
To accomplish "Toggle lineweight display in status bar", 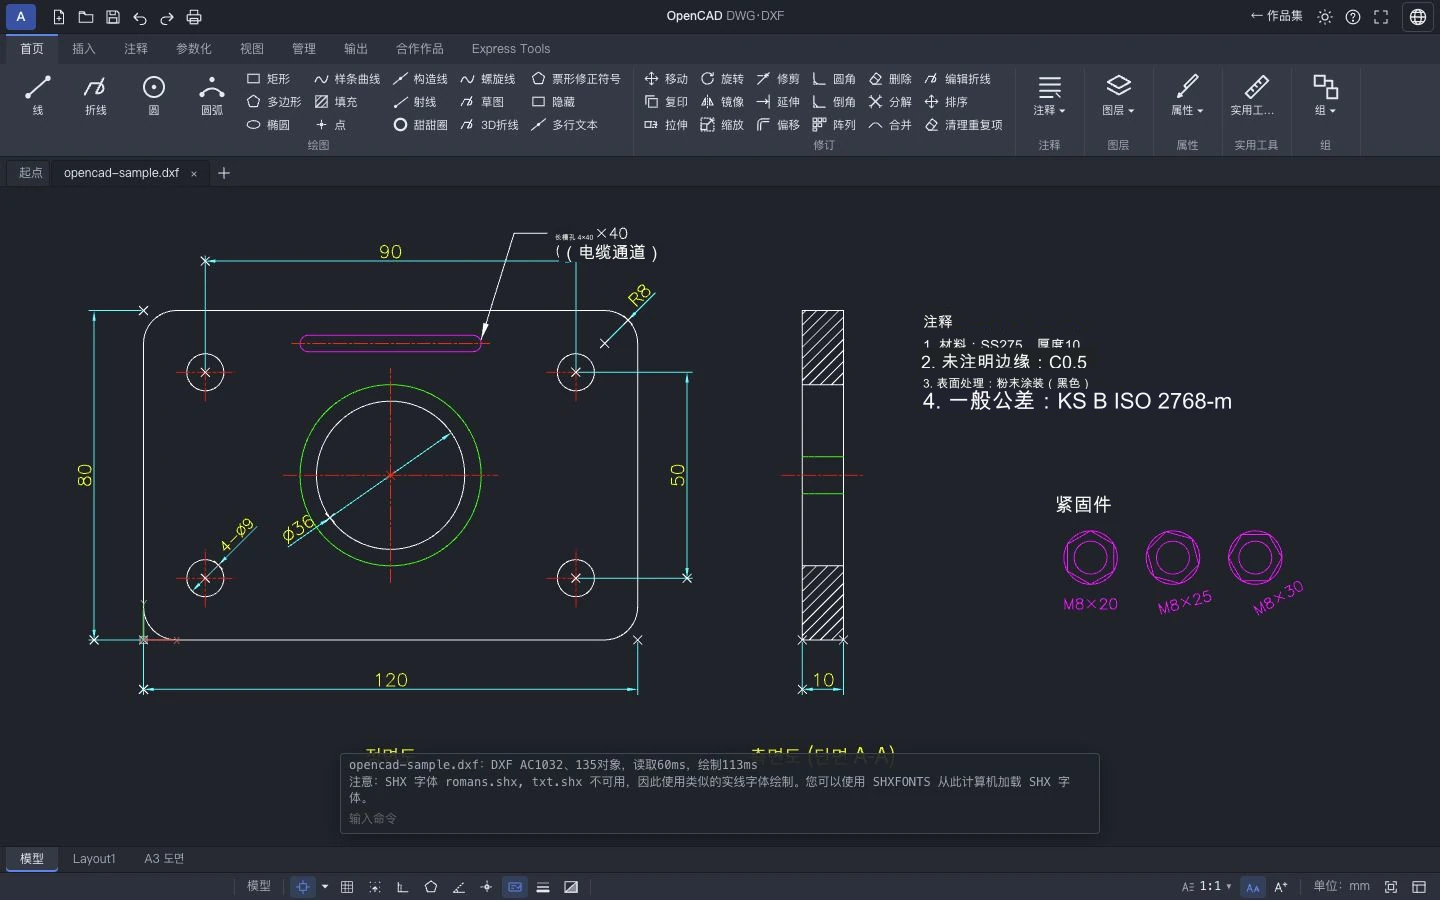I will [543, 887].
